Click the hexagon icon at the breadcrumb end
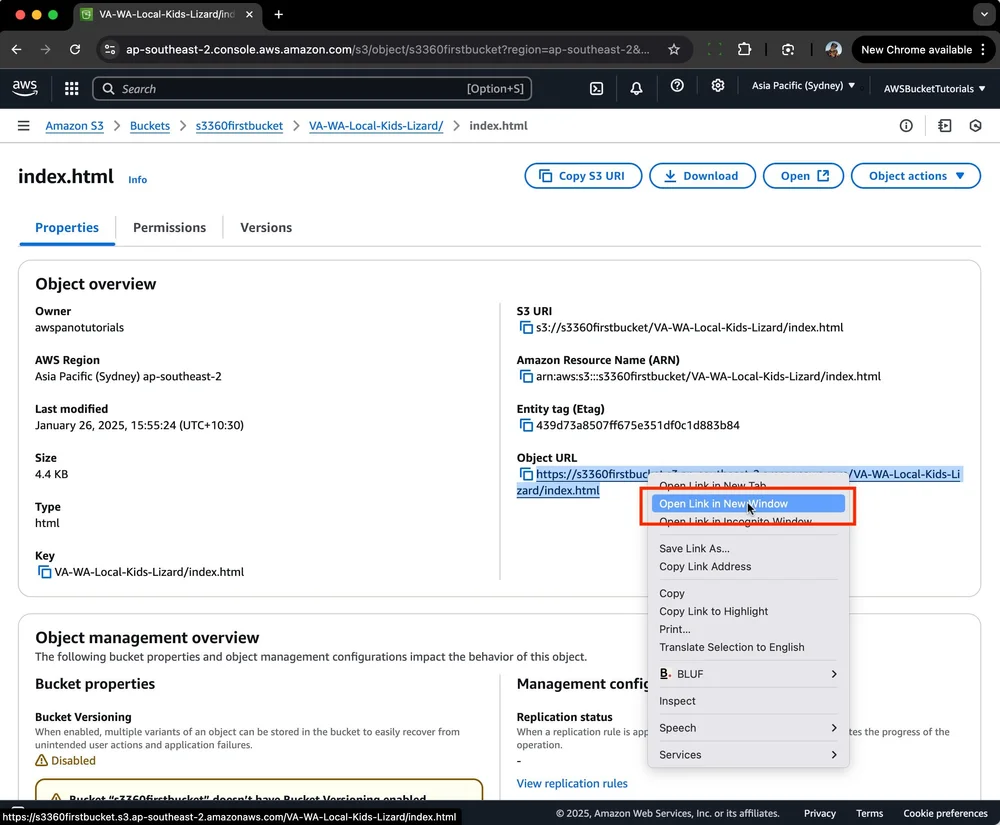Viewport: 1000px width, 825px height. pyautogui.click(x=975, y=126)
